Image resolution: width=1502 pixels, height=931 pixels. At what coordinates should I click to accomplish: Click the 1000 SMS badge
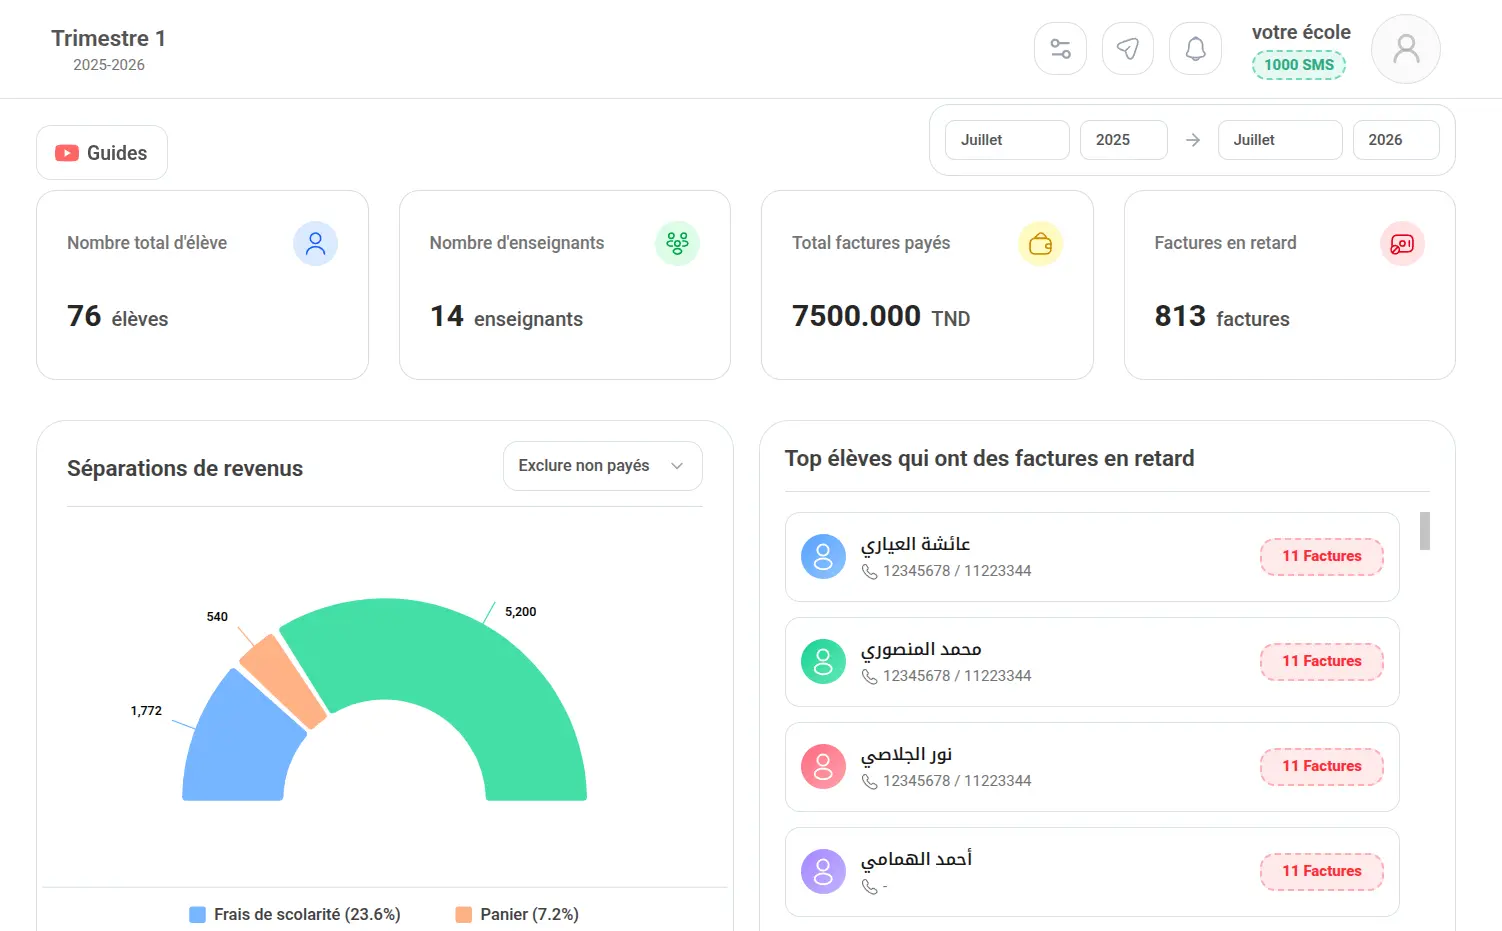point(1299,65)
